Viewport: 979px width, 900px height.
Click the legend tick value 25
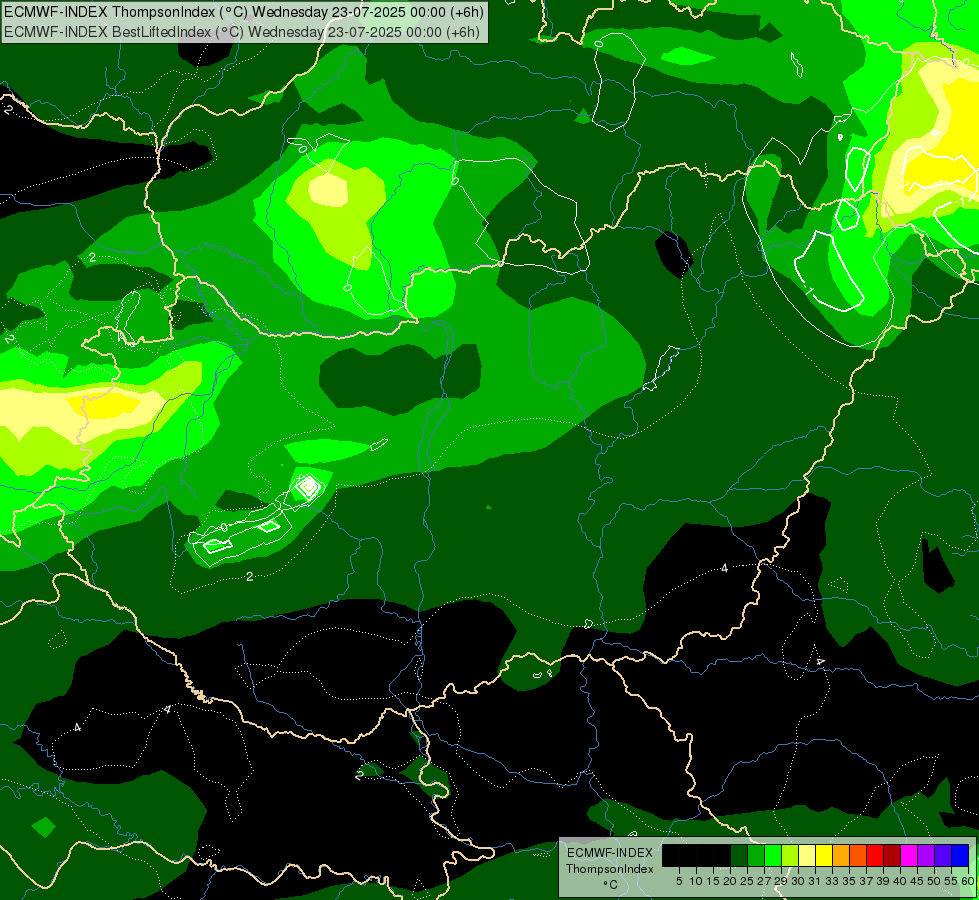click(747, 881)
